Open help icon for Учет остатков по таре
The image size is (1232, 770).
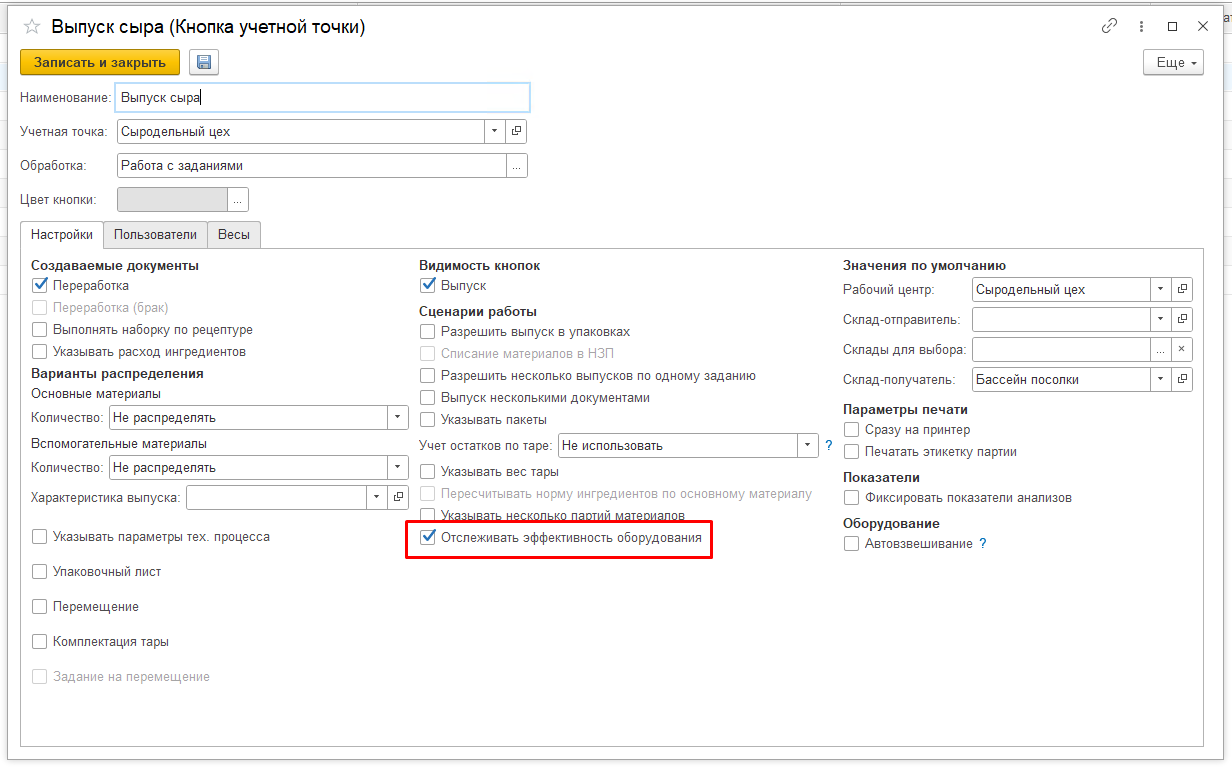[828, 446]
